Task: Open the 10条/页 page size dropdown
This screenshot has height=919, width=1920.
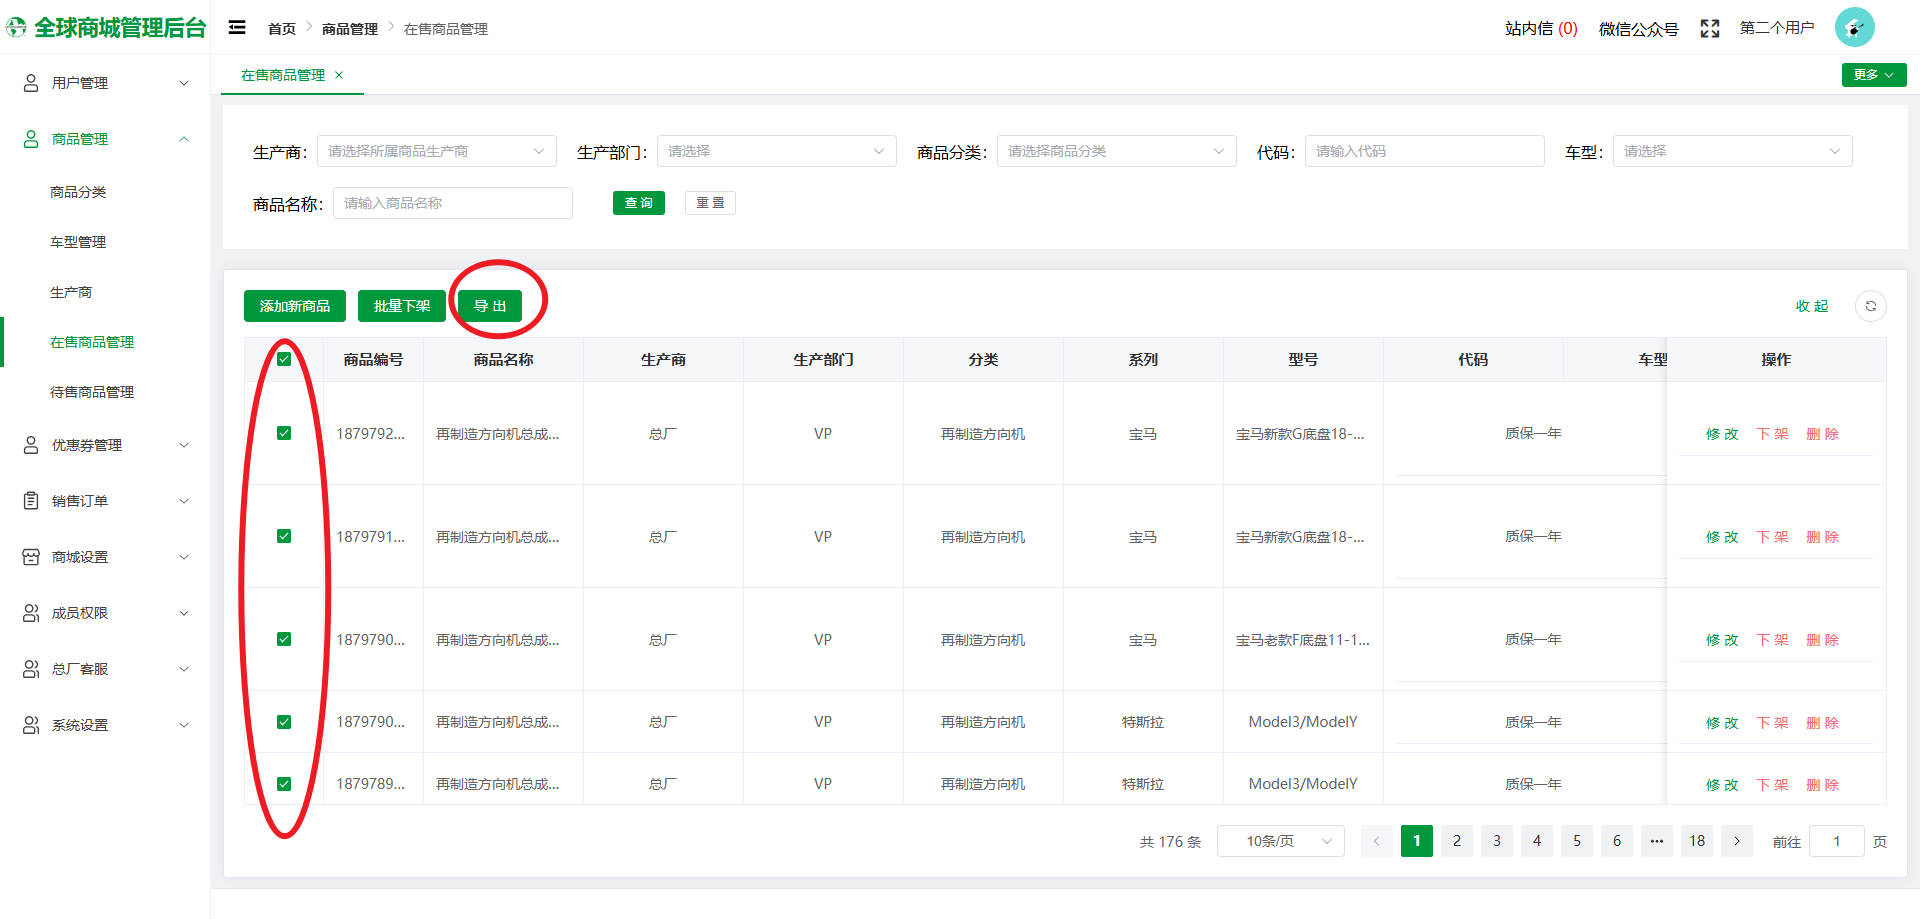Action: pos(1280,841)
